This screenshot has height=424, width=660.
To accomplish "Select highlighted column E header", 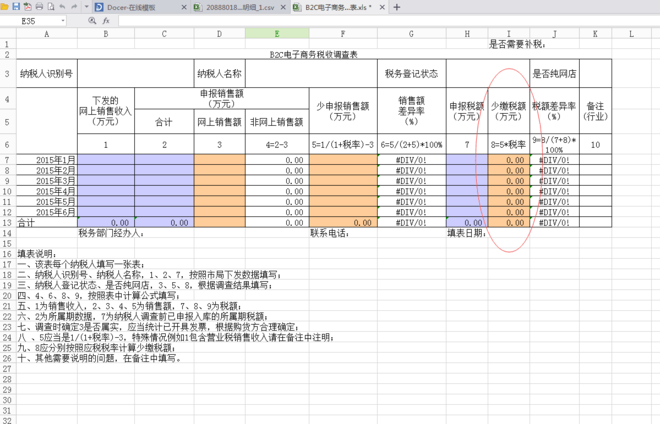I will coord(277,34).
